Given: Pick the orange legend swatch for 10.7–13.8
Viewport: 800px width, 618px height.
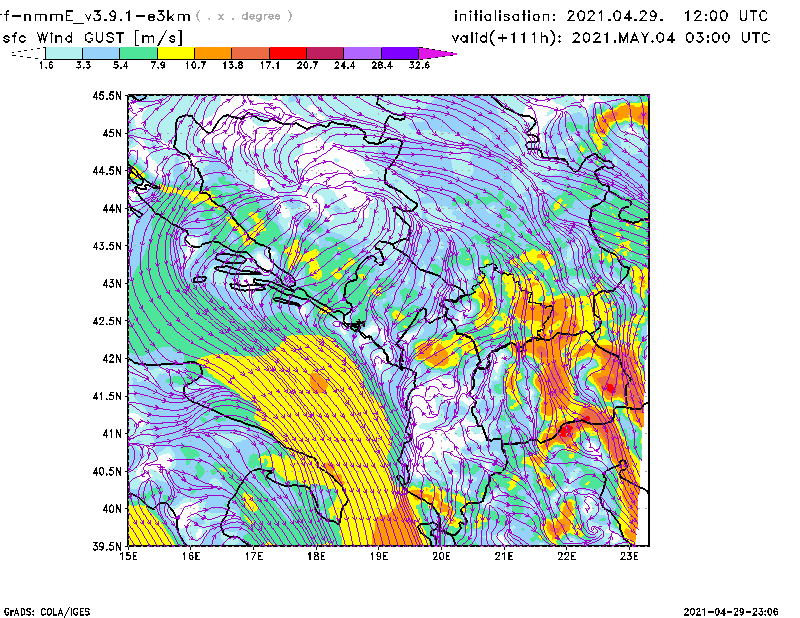Looking at the screenshot, I should pos(213,53).
